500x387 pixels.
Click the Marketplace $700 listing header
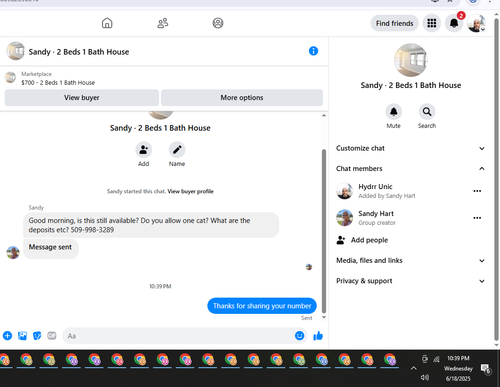point(58,78)
